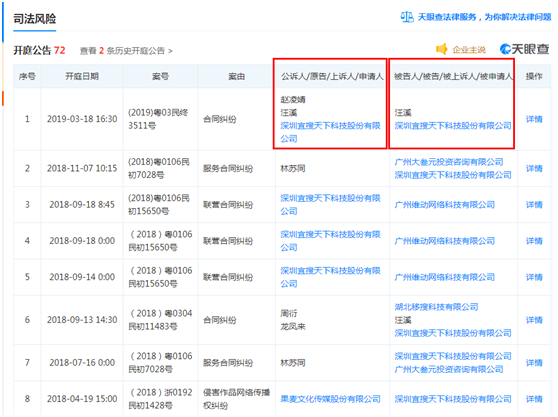Open 详情 for the 2018-07-16 case
The width and height of the screenshot is (558, 417).
534,363
